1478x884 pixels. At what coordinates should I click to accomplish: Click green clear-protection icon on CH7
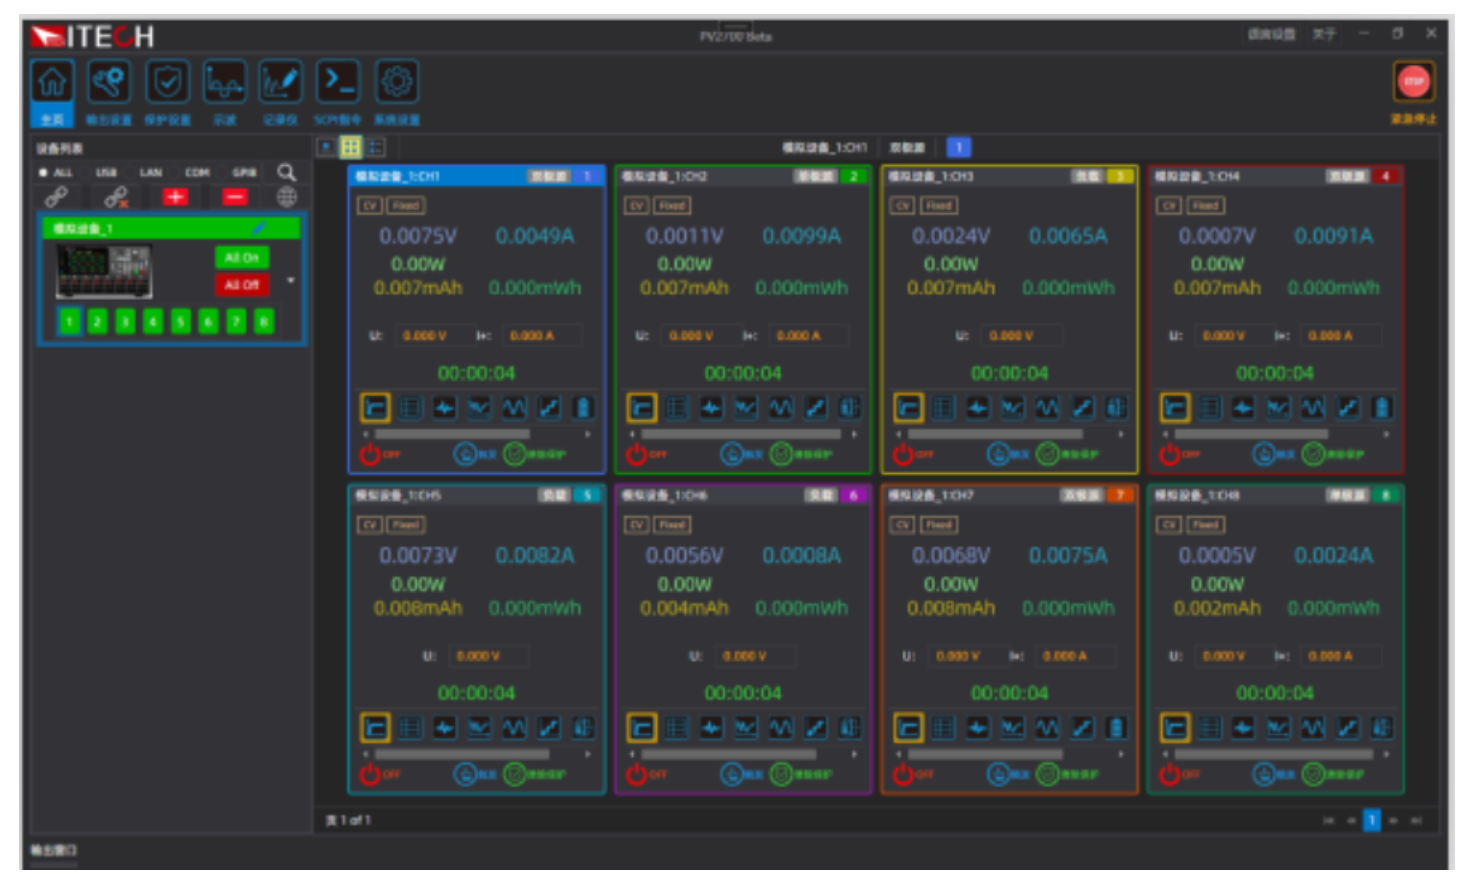coord(1048,774)
